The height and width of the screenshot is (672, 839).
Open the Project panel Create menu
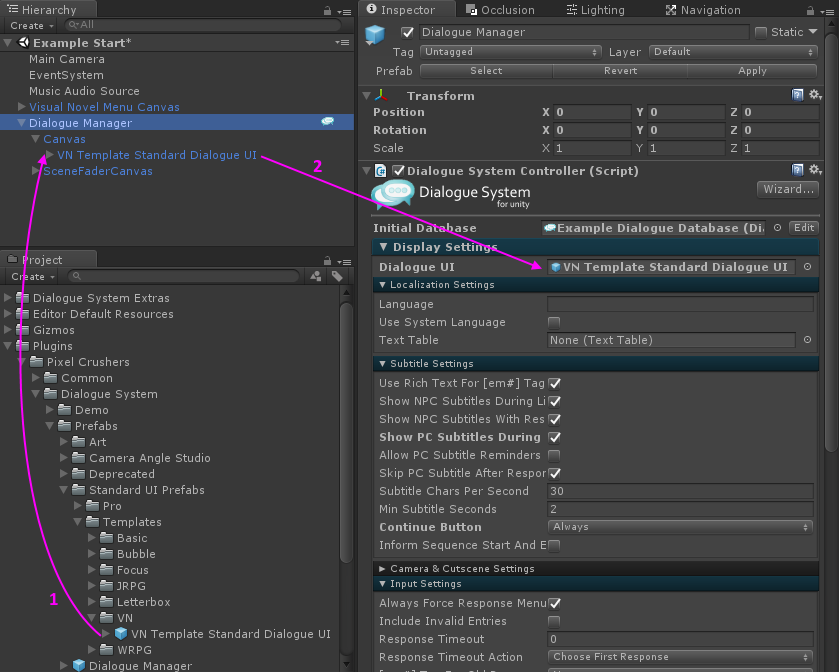tap(33, 276)
